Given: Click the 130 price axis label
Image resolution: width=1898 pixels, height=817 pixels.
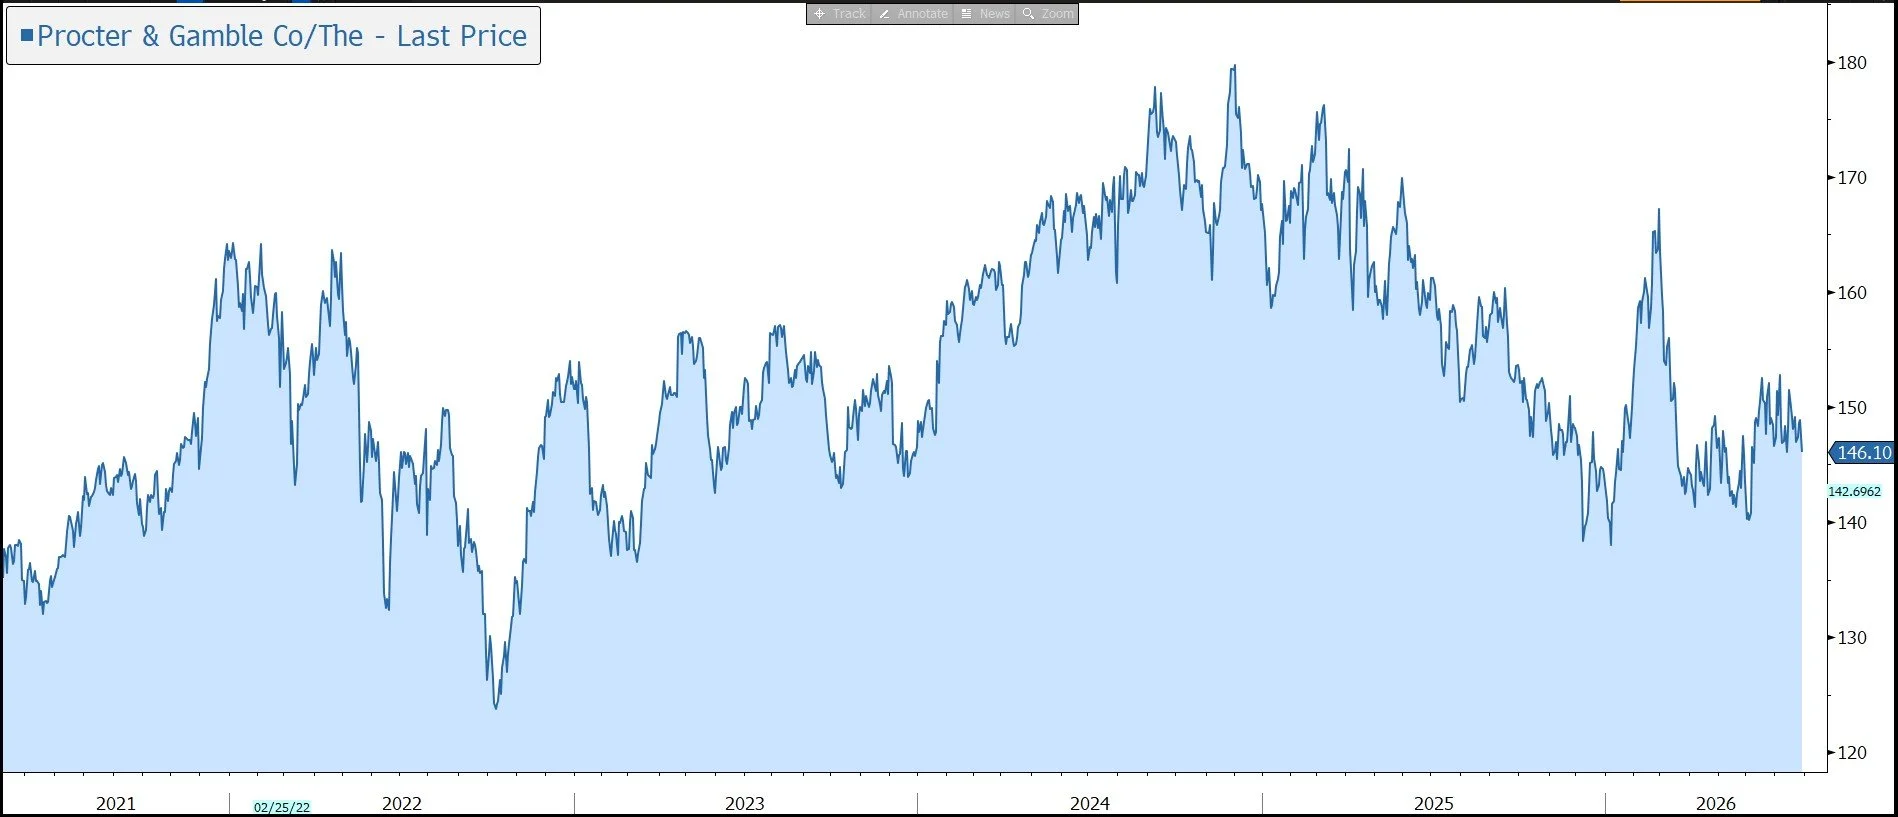Looking at the screenshot, I should [1852, 637].
